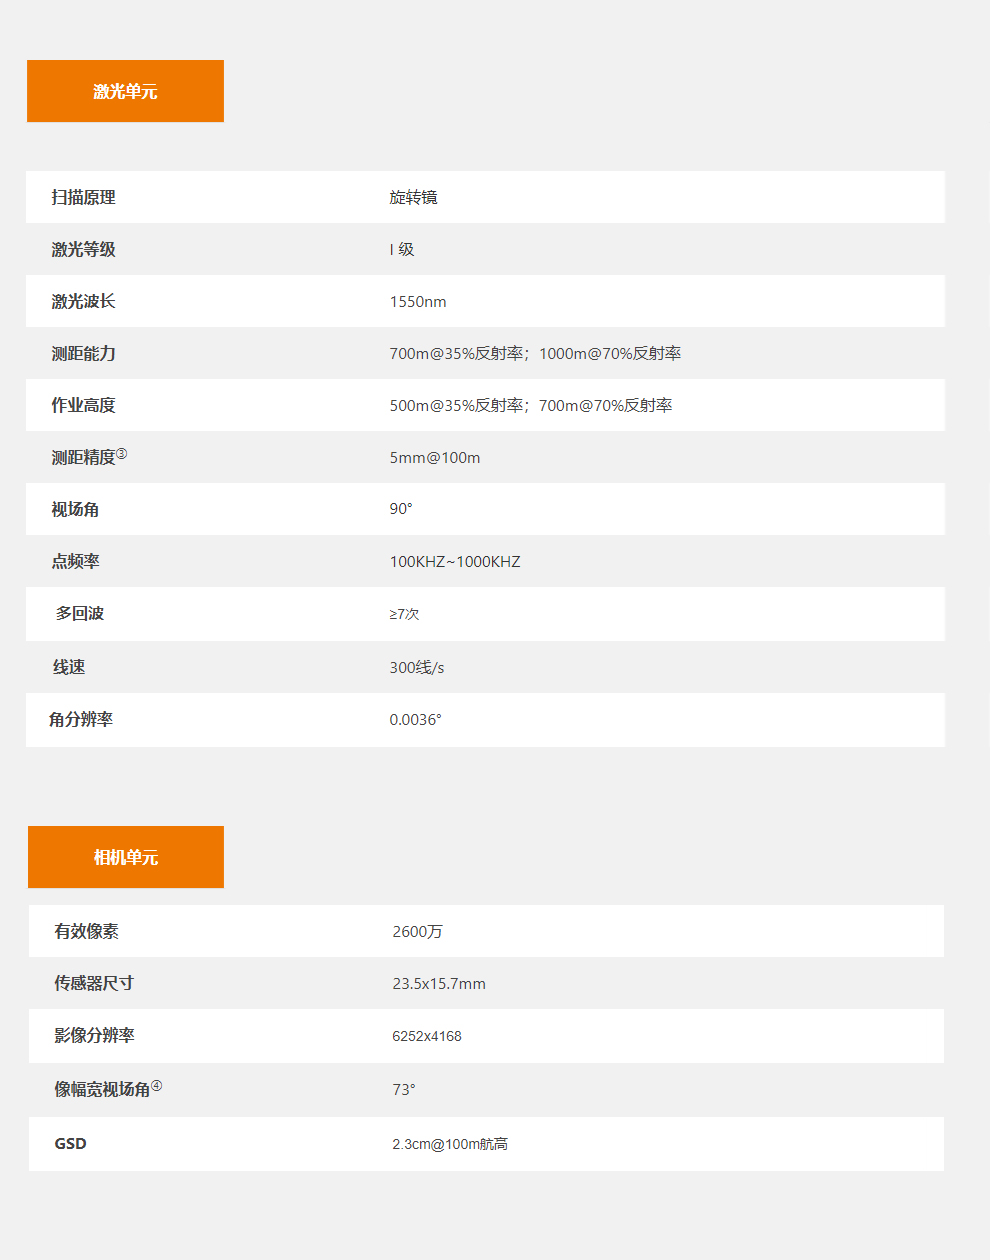
Task: Select the 100KHZ~1000KHZ value
Action: click(455, 562)
